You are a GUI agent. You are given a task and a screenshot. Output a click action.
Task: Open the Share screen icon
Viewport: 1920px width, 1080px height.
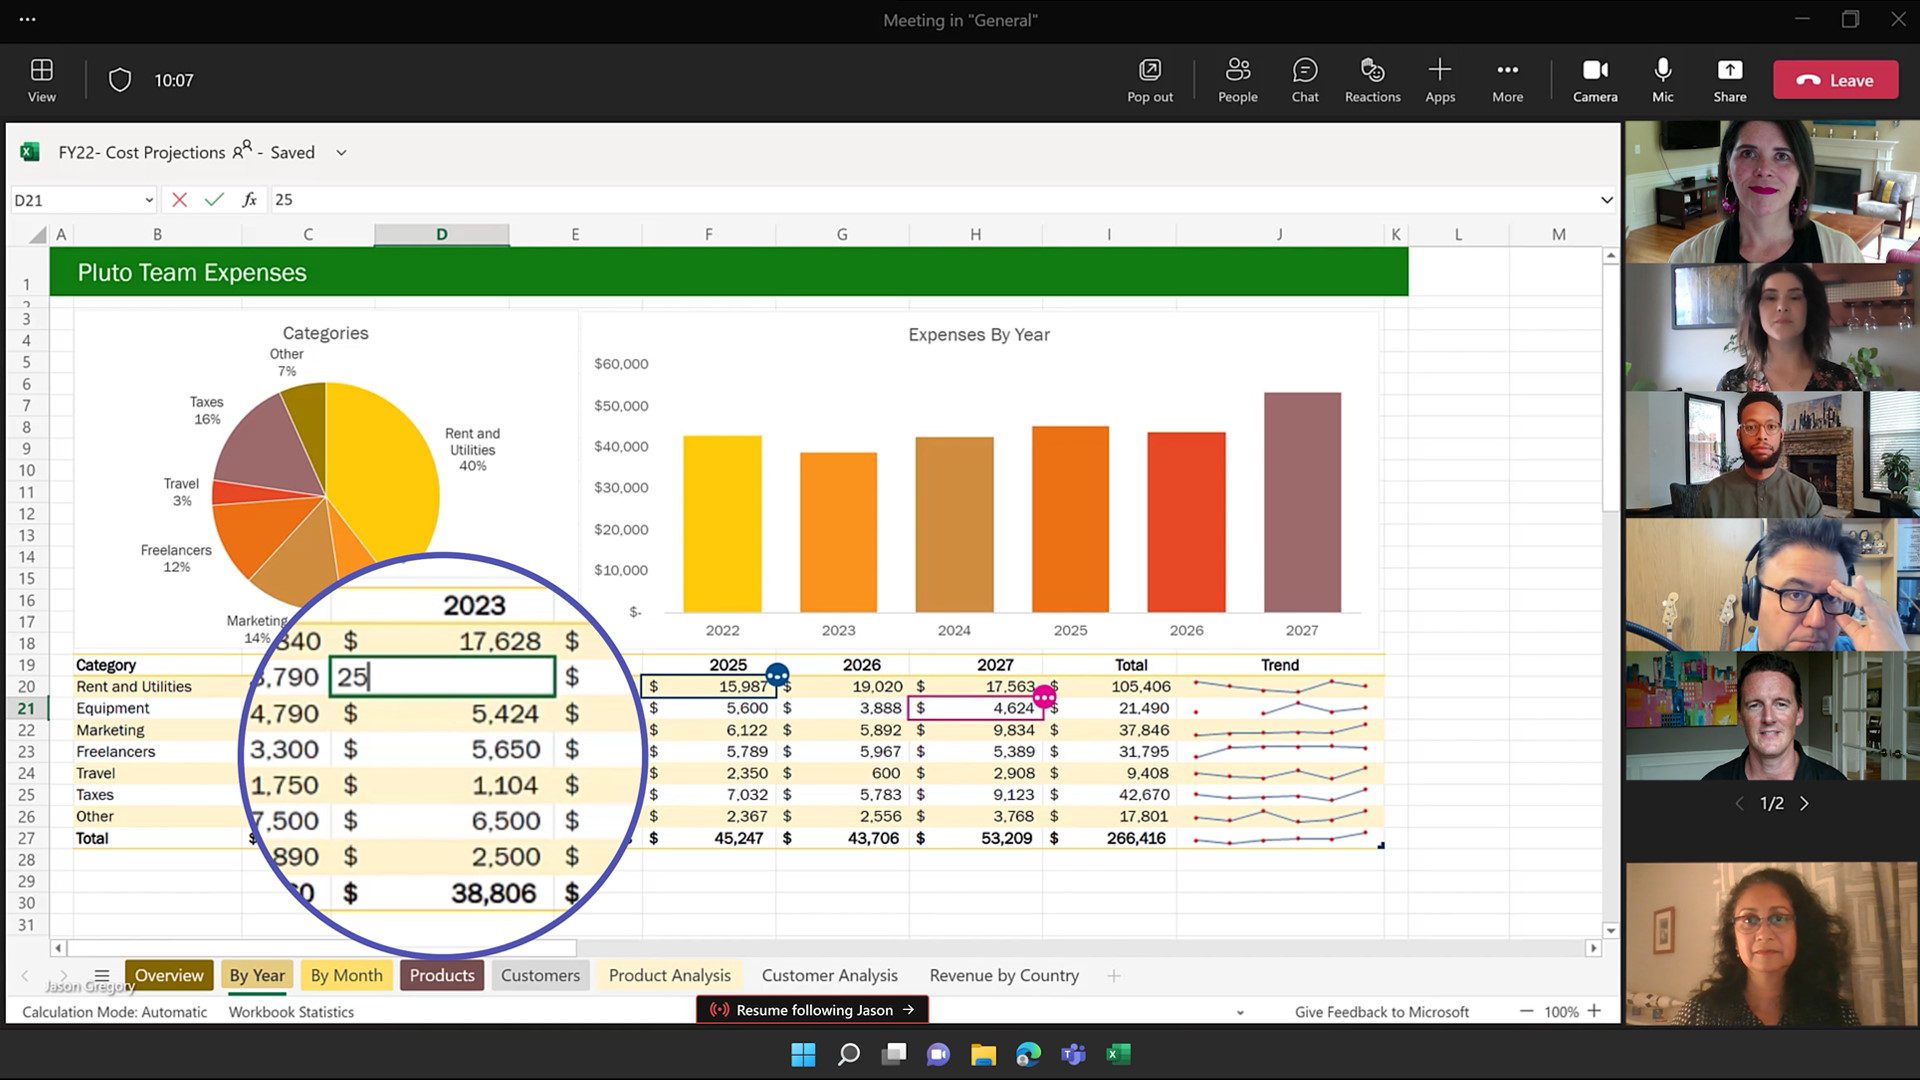[x=1729, y=79]
